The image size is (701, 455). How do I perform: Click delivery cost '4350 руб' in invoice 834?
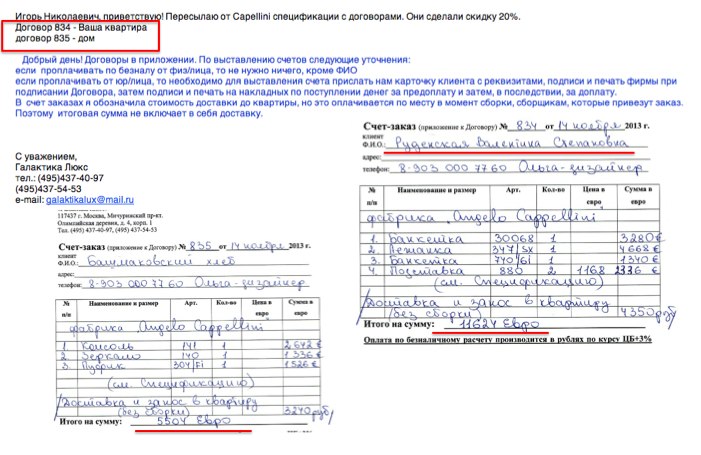648,312
